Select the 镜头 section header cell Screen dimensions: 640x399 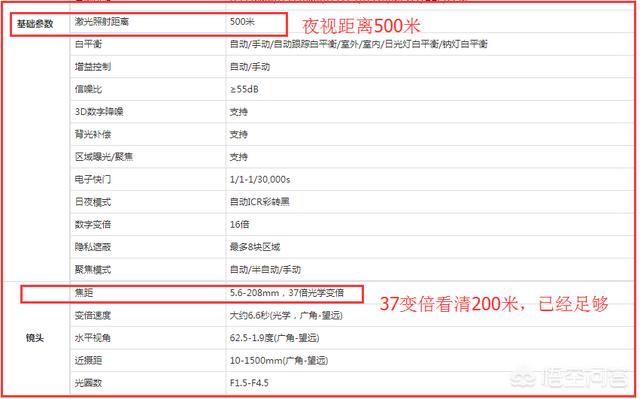click(x=35, y=338)
